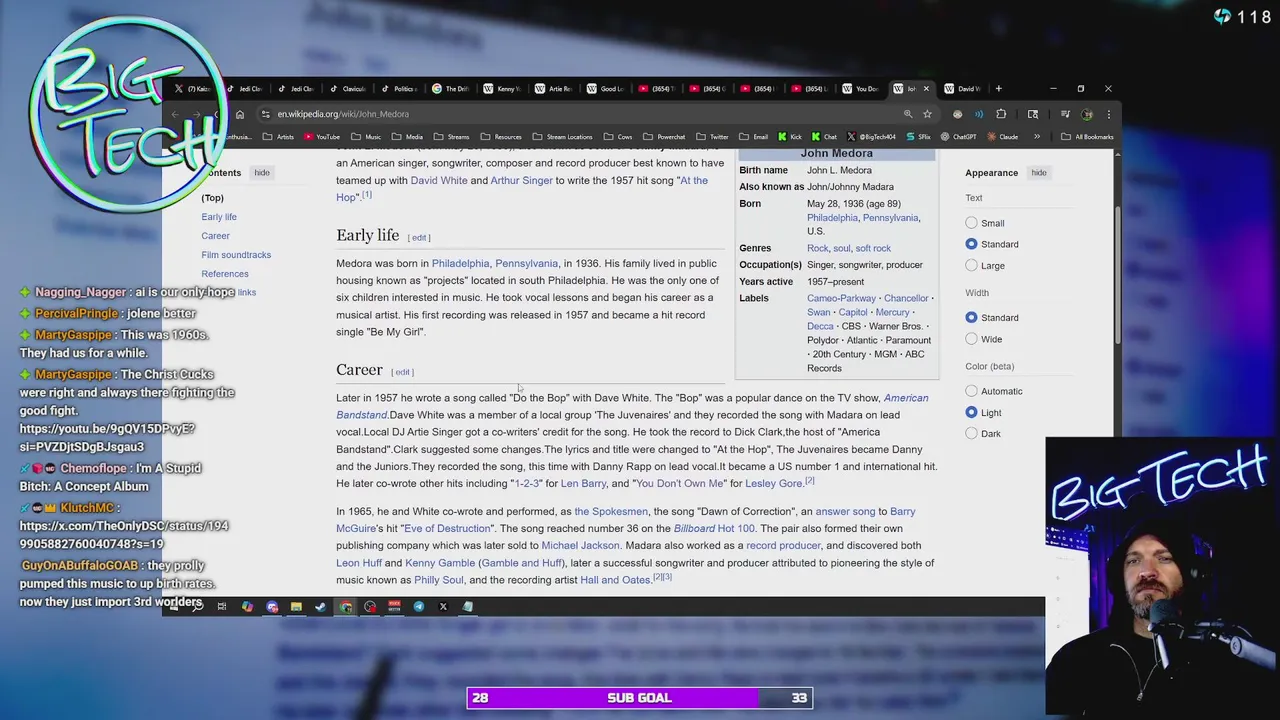Open the zoom magnifier icon in address bar

pyautogui.click(x=908, y=114)
